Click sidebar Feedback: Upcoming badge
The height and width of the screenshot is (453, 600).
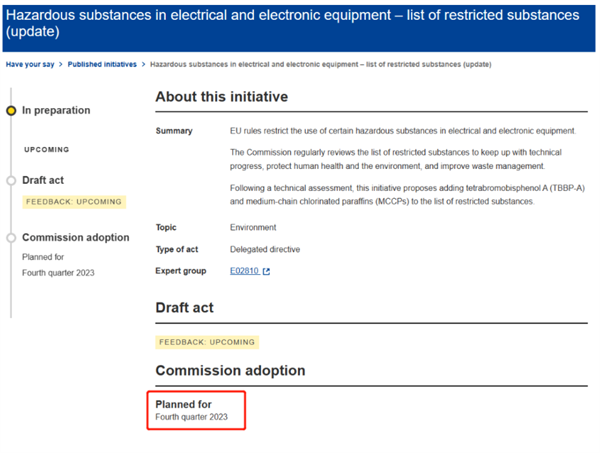pyautogui.click(x=74, y=202)
